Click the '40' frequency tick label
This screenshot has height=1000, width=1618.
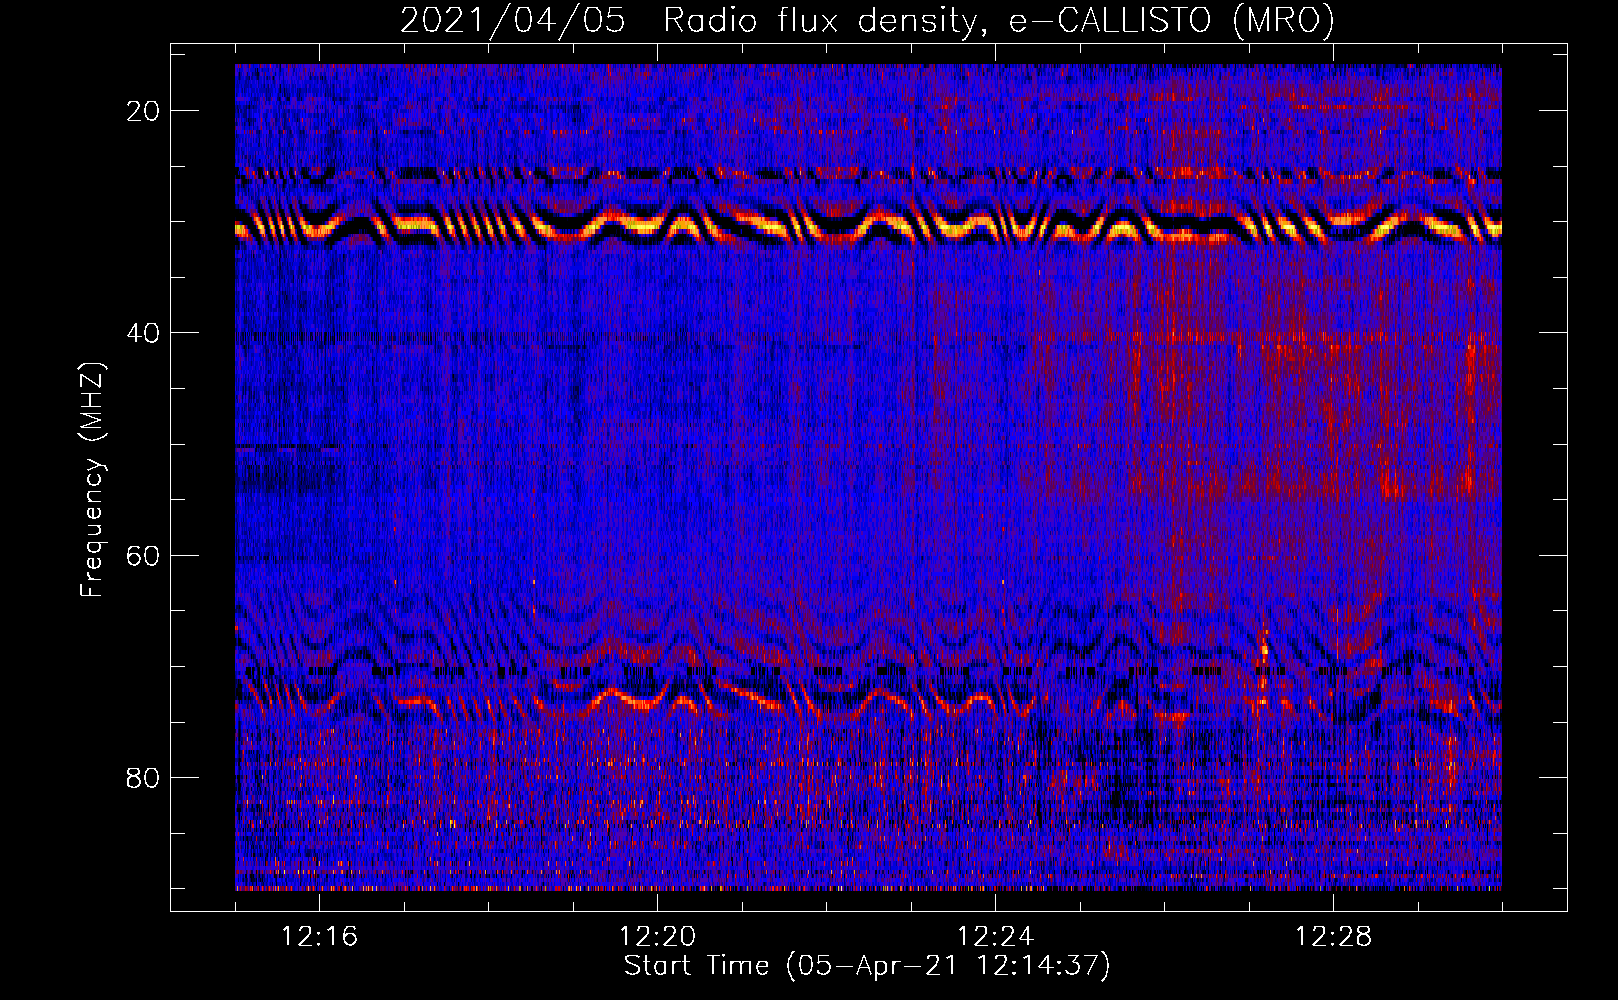click(144, 333)
